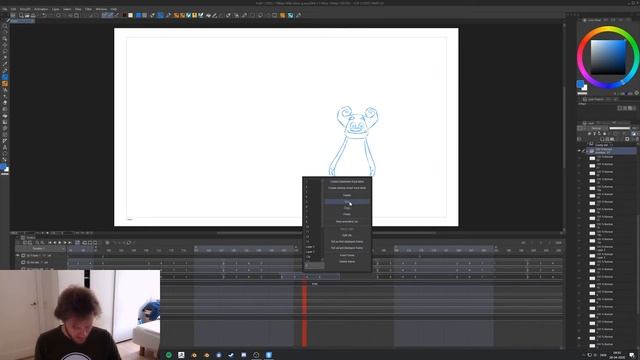The width and height of the screenshot is (640, 360).
Task: Select the main color chip in left toolbar
Action: click(x=3, y=167)
